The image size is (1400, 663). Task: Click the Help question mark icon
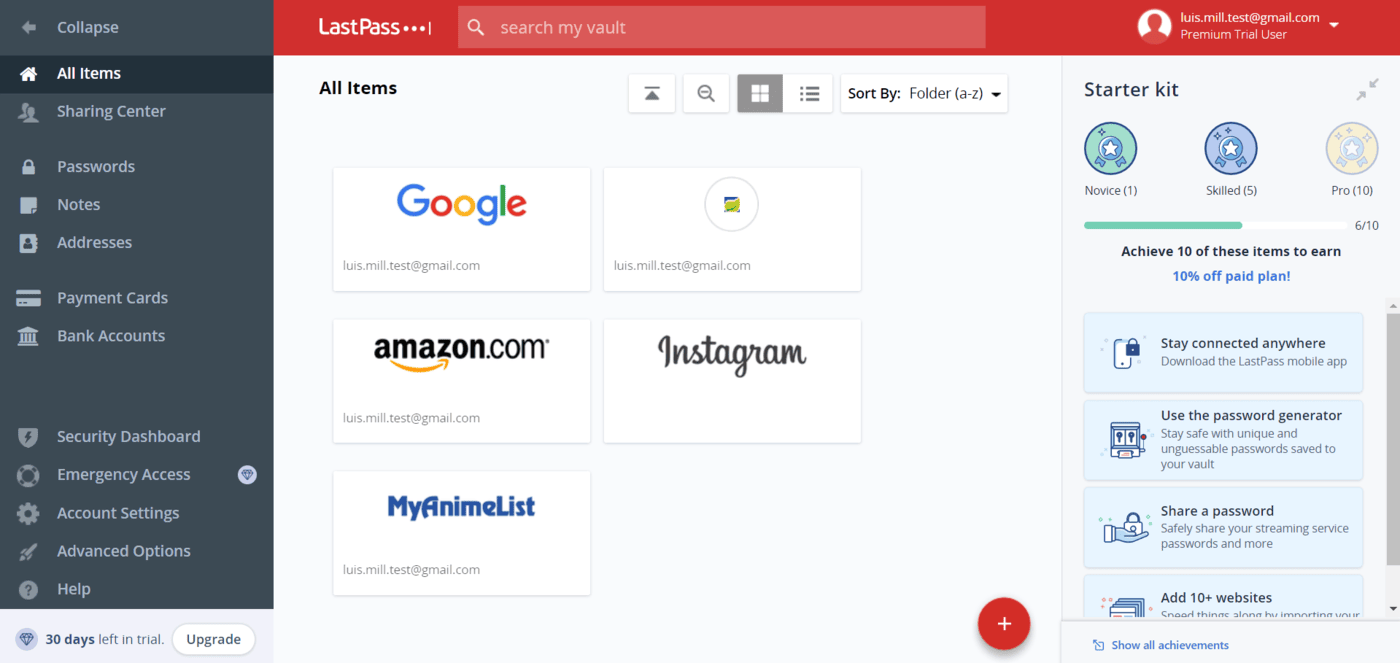(28, 589)
